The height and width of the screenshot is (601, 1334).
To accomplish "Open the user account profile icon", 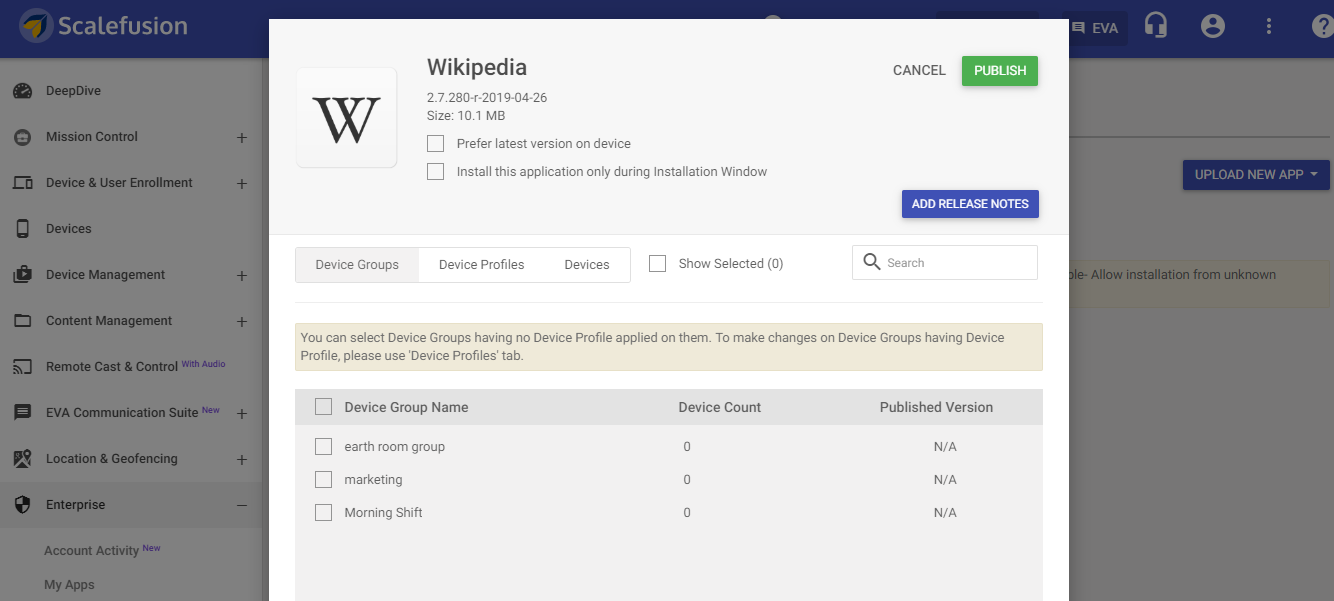I will click(x=1213, y=26).
